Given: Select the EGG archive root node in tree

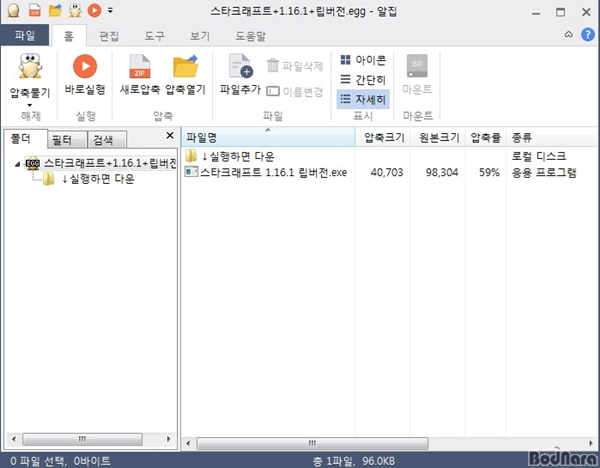Looking at the screenshot, I should tap(101, 163).
